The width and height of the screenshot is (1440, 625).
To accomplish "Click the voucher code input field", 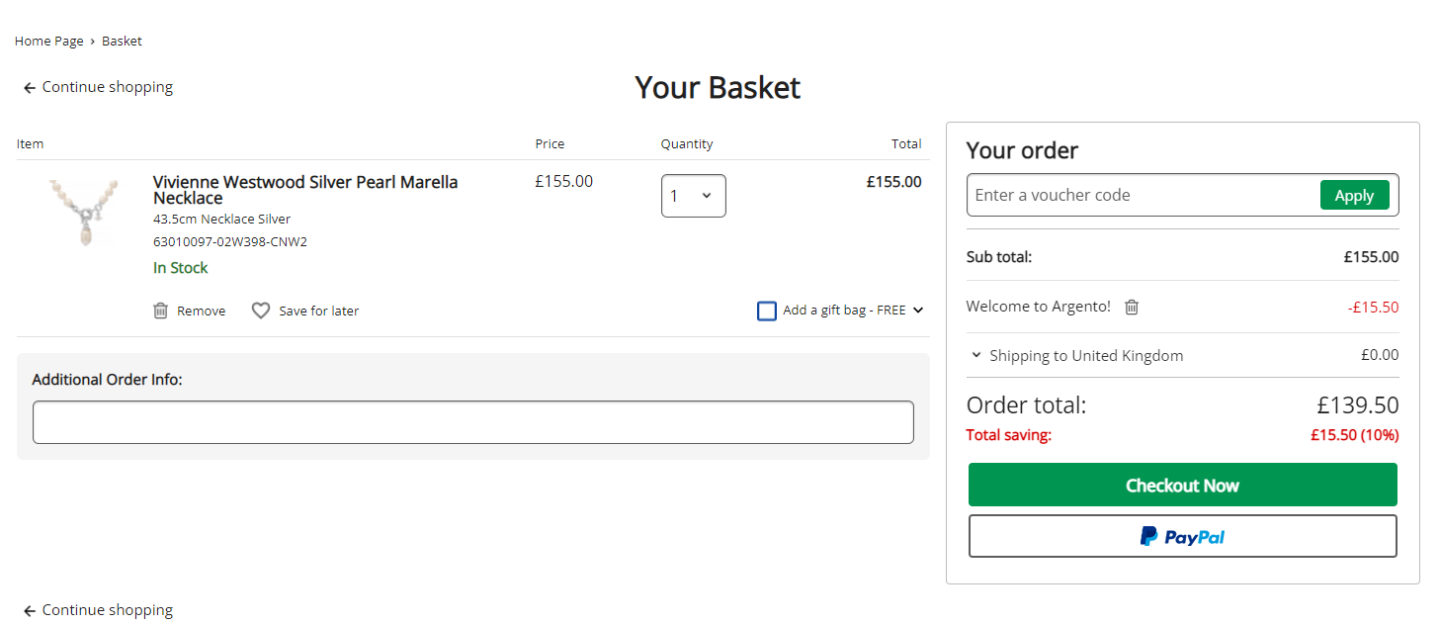I will pyautogui.click(x=1140, y=195).
